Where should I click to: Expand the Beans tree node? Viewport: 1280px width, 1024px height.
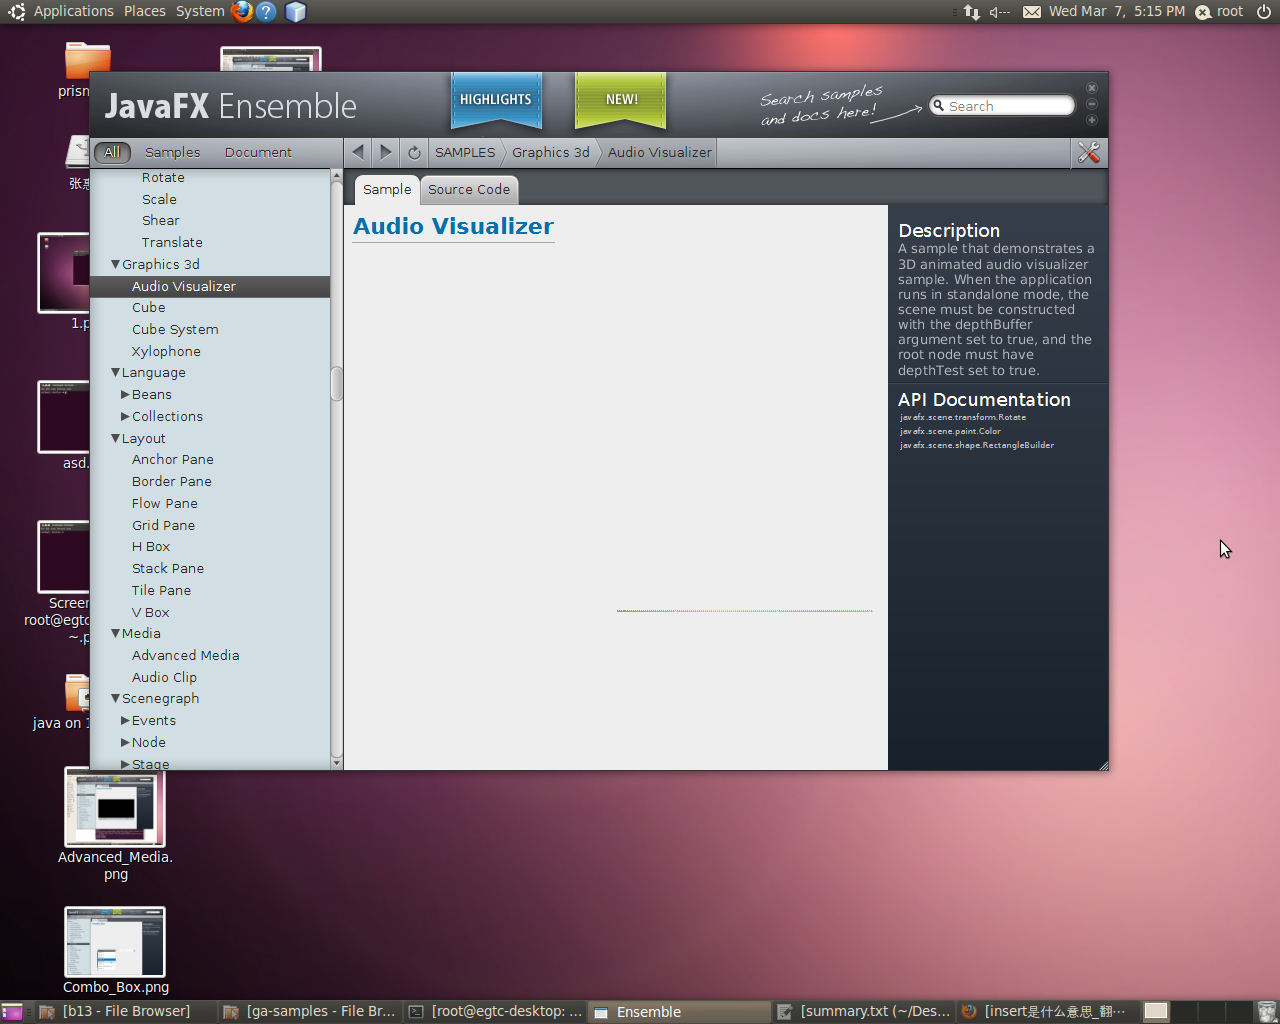[x=125, y=395]
